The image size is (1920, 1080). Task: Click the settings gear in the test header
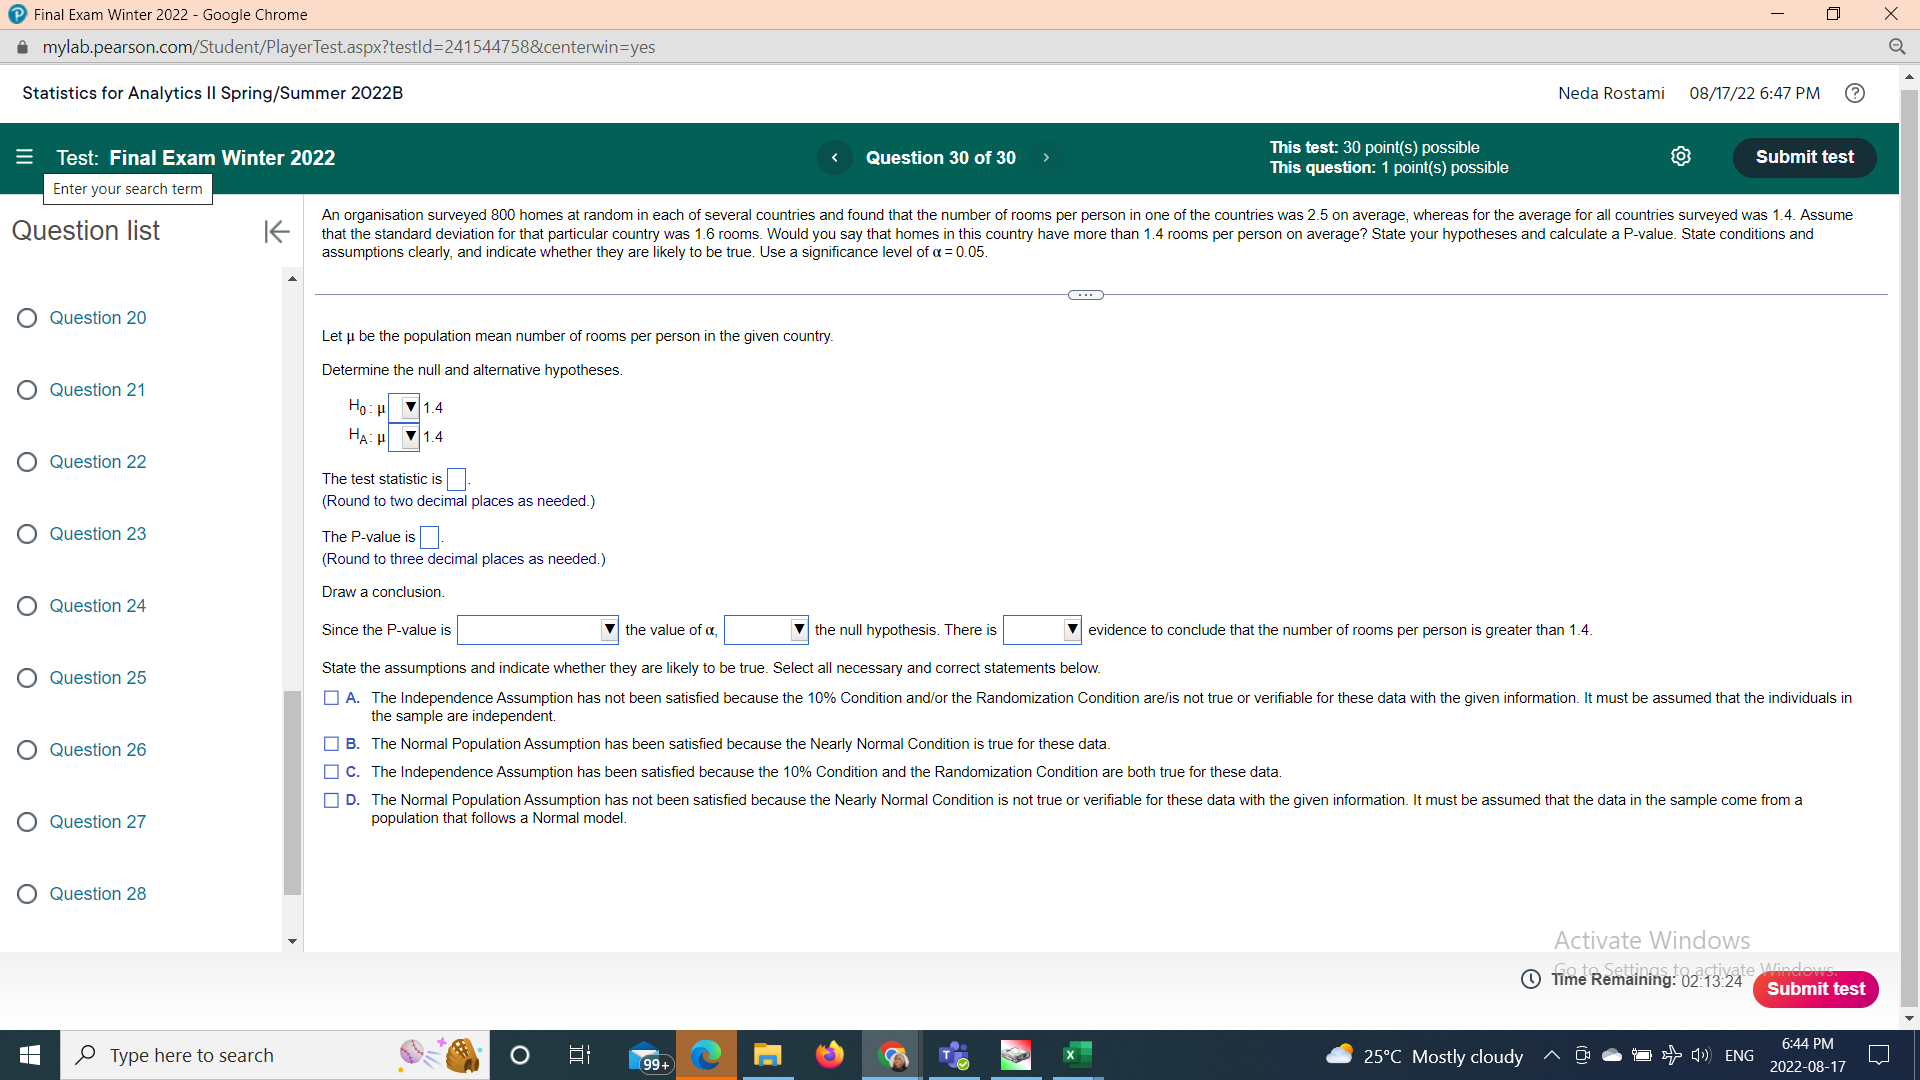[x=1681, y=156]
